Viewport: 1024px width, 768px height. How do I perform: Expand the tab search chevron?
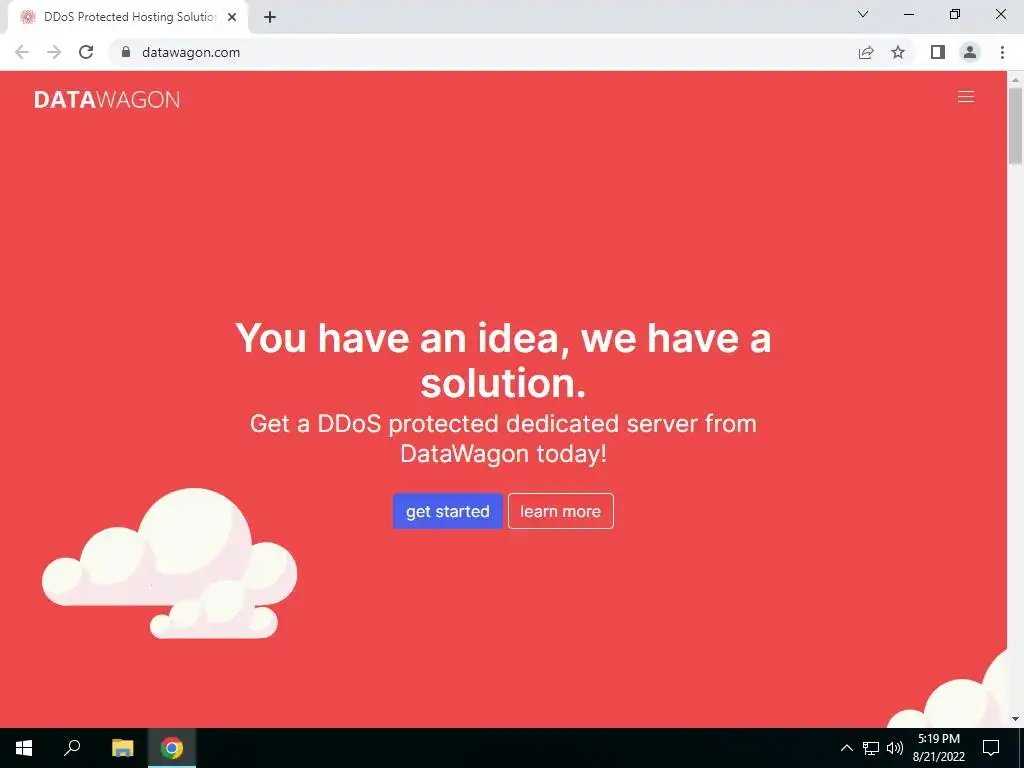coord(863,14)
